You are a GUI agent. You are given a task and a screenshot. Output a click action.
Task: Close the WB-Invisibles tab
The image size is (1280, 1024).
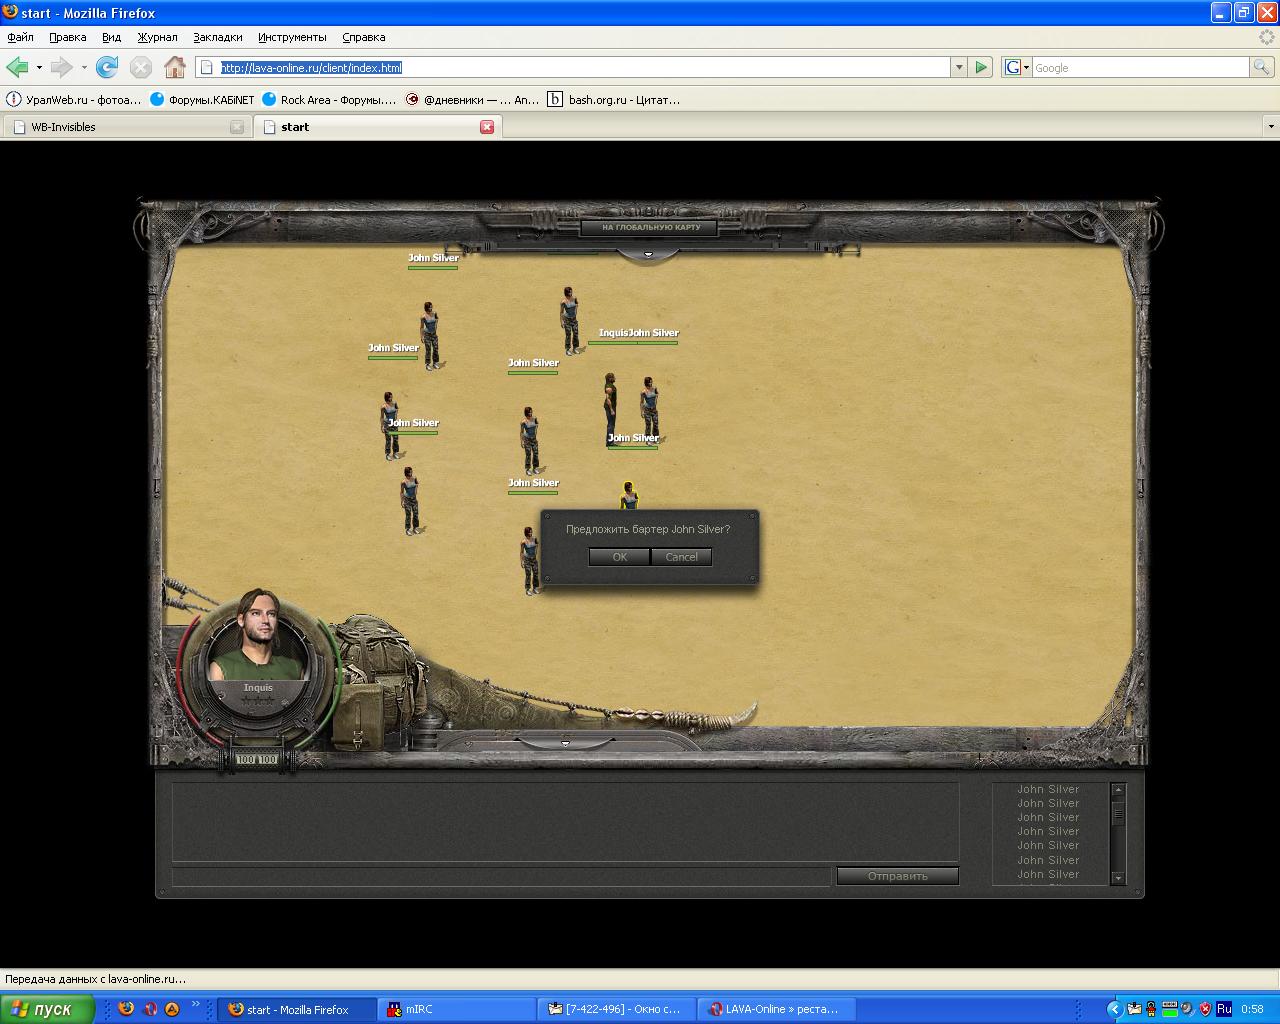pos(237,127)
